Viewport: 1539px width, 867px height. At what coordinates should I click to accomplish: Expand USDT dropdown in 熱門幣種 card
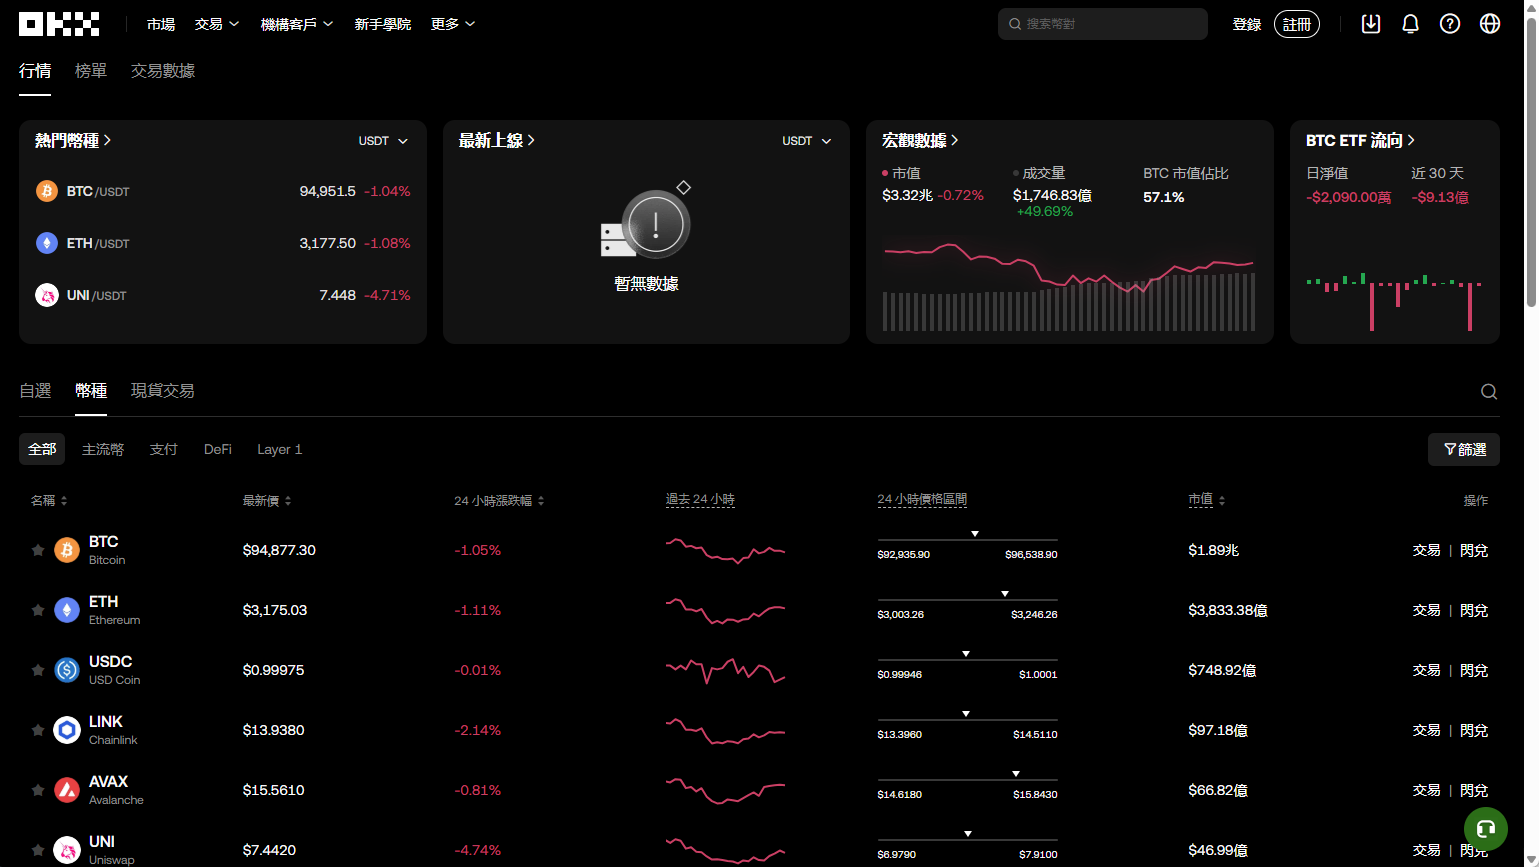384,141
